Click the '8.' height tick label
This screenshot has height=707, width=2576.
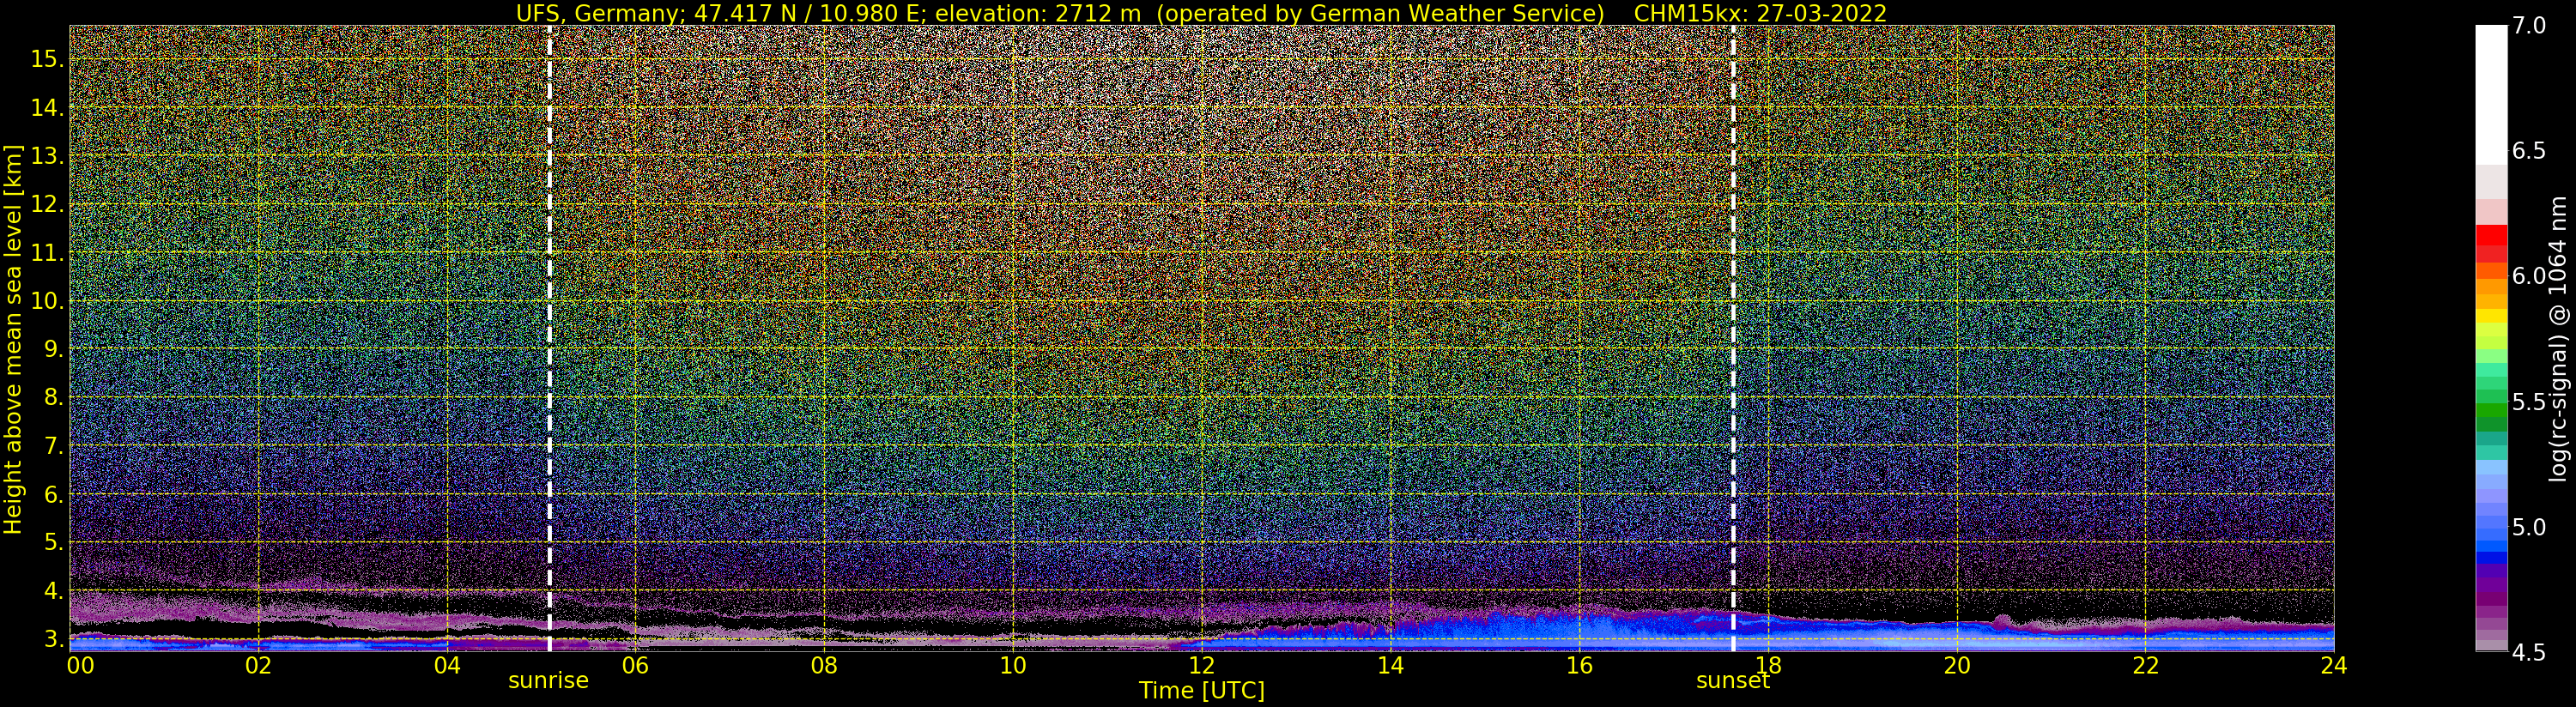(x=54, y=397)
